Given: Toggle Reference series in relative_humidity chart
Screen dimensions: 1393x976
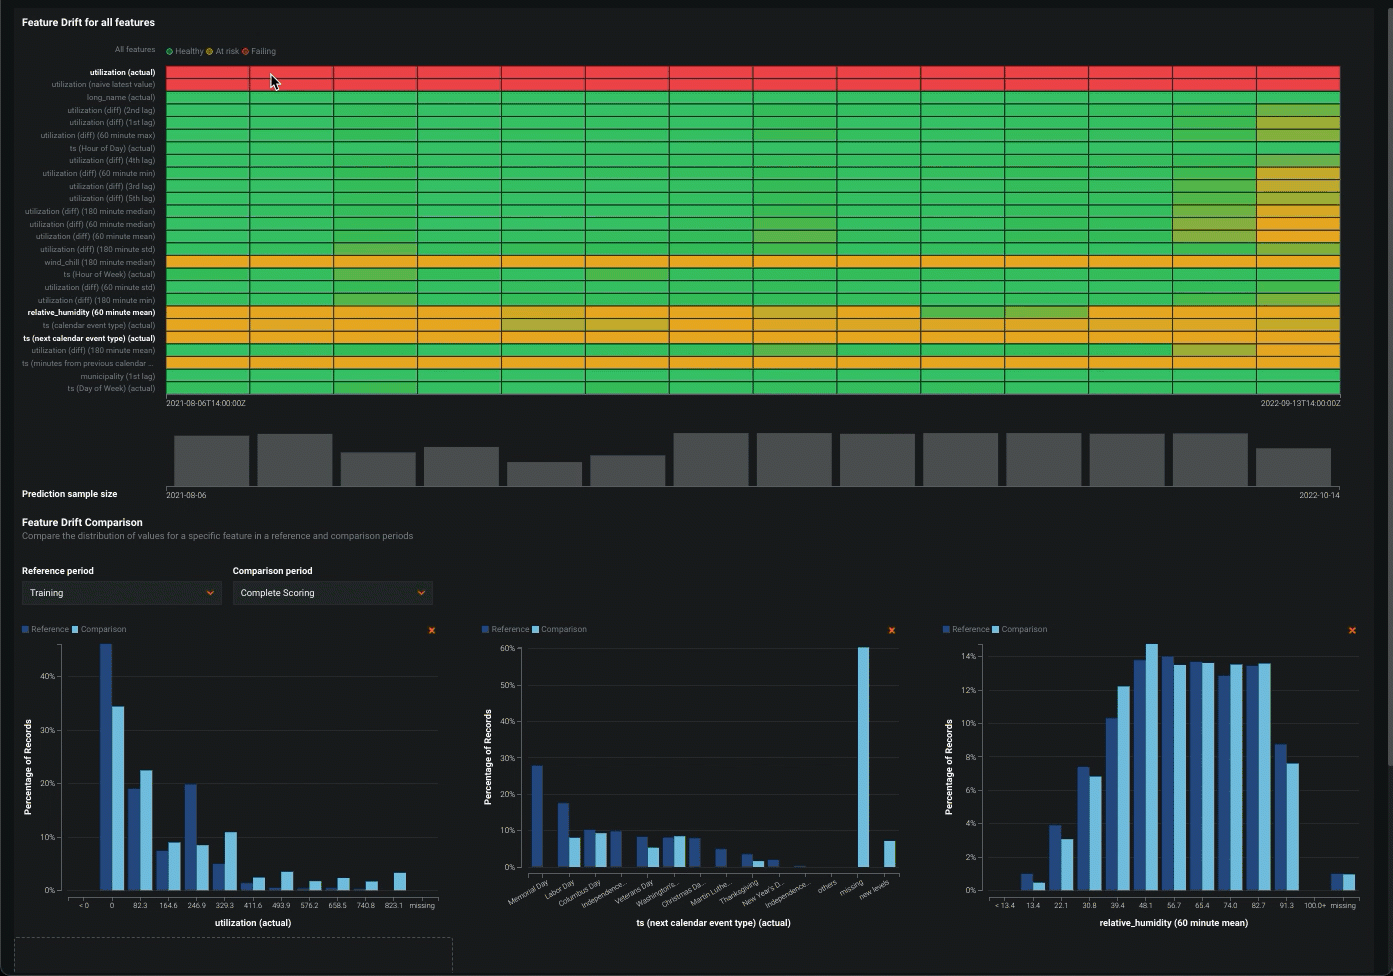Looking at the screenshot, I should [x=970, y=630].
